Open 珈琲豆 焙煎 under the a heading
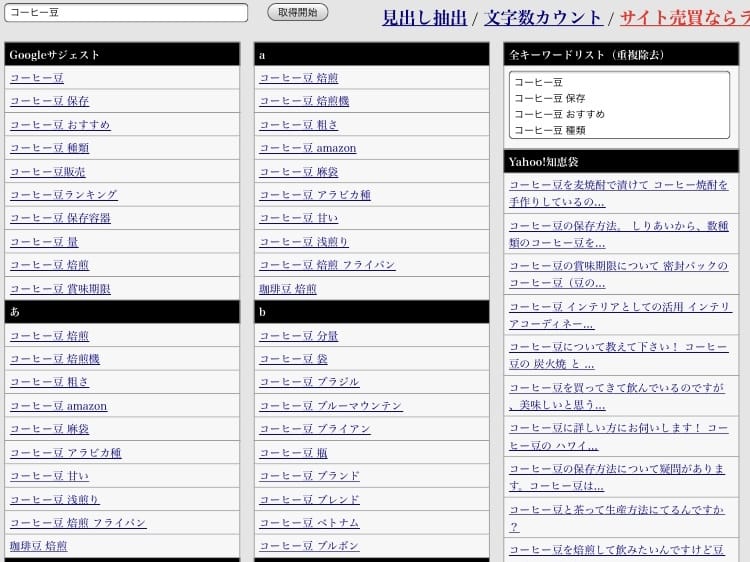The height and width of the screenshot is (562, 750). tap(288, 289)
